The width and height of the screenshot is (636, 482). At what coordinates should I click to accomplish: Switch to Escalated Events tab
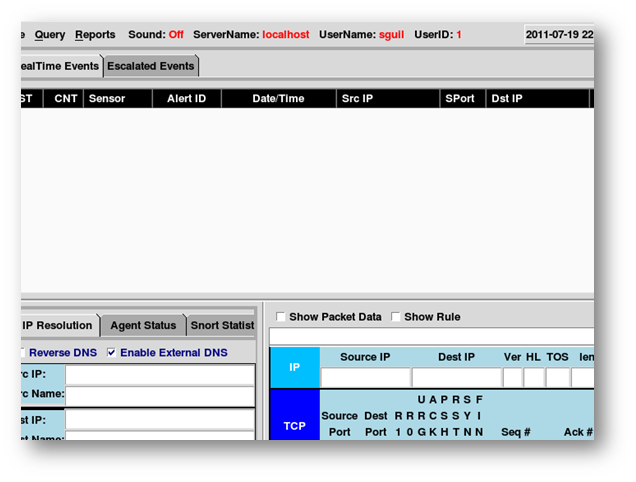(x=151, y=66)
